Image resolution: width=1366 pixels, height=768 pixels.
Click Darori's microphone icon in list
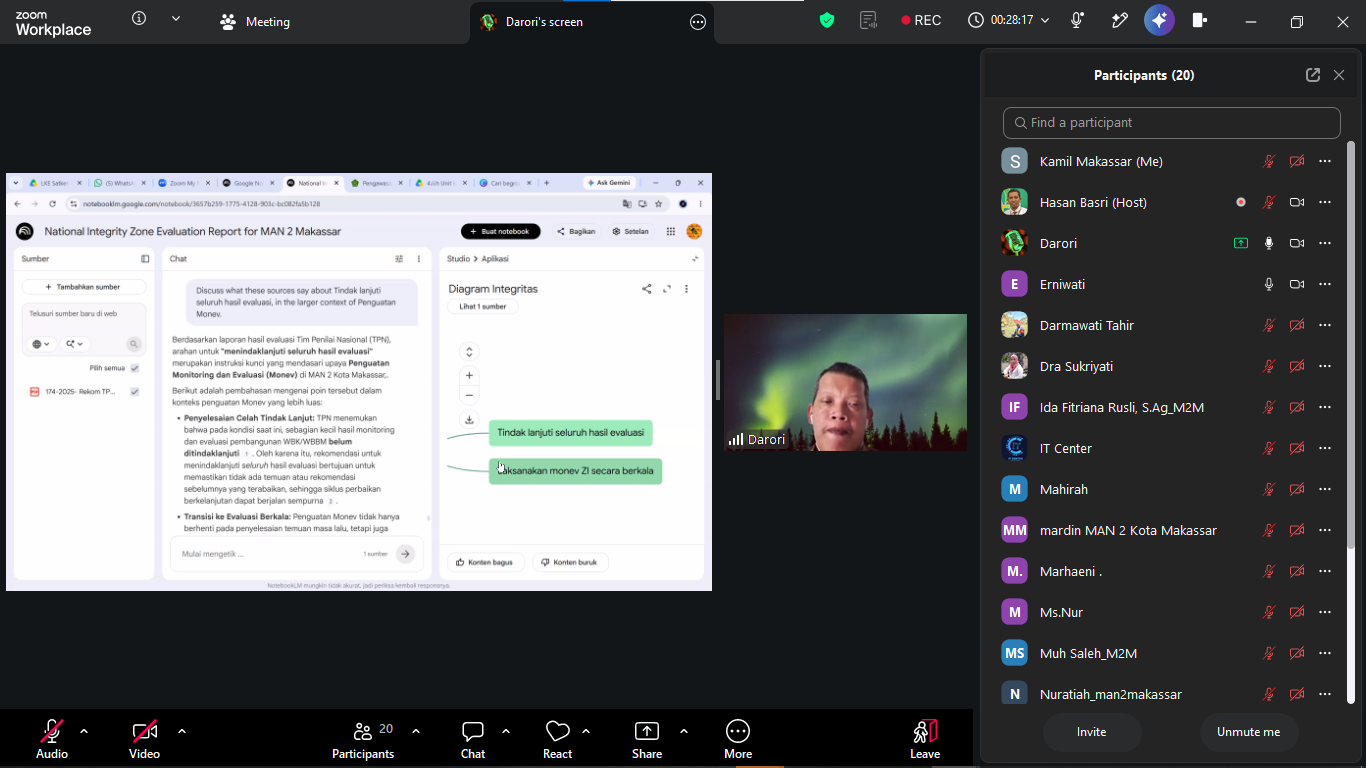(x=1269, y=243)
